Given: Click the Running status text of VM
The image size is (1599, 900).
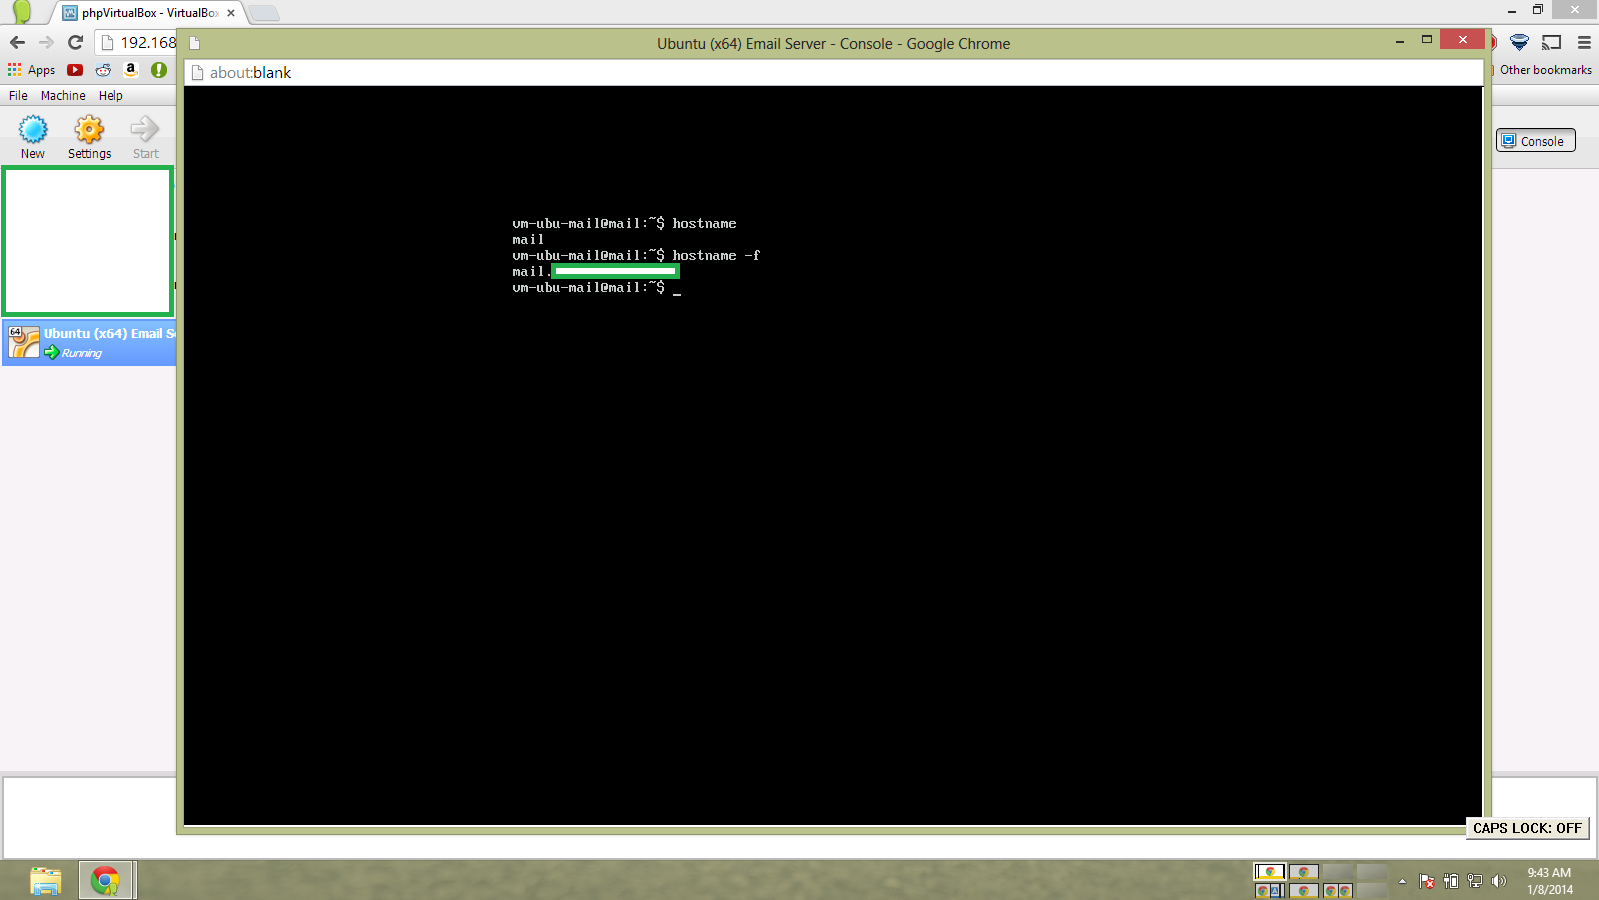Looking at the screenshot, I should (82, 353).
